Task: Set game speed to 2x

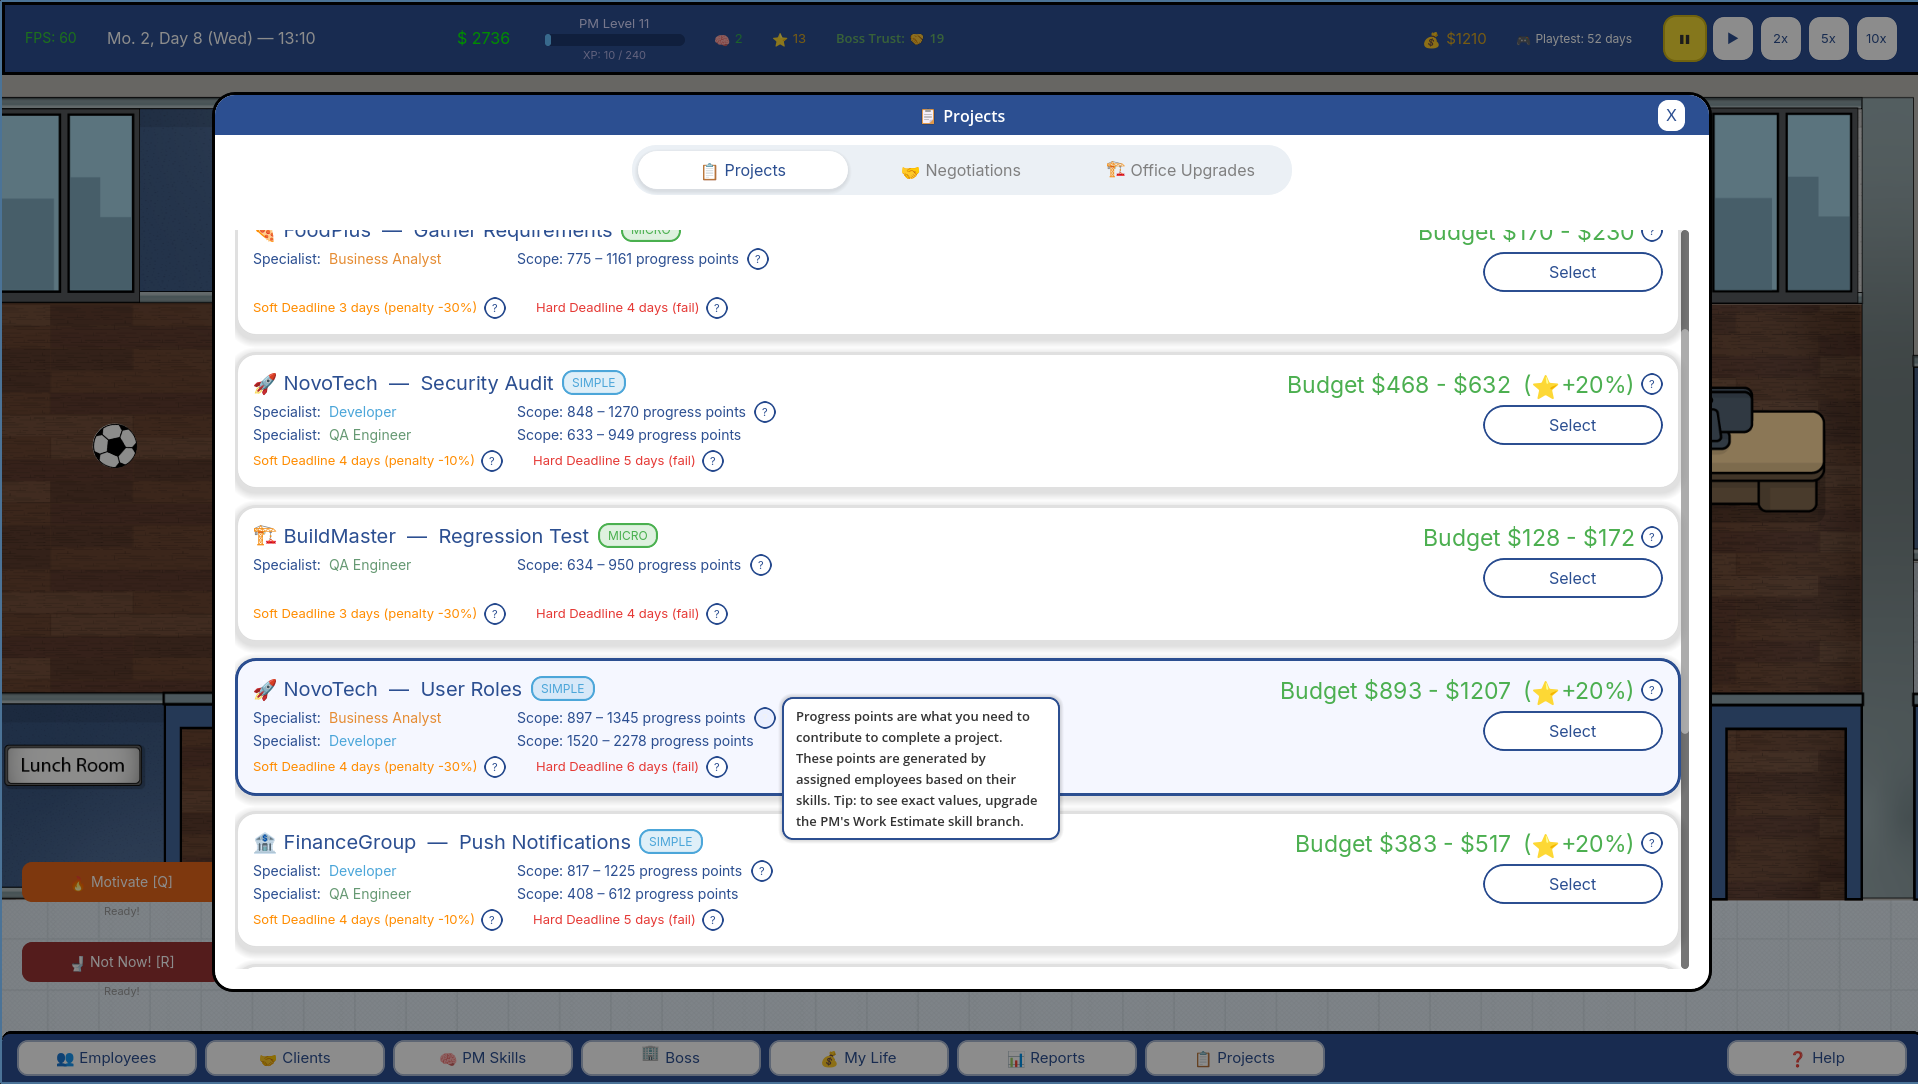Action: (x=1780, y=39)
